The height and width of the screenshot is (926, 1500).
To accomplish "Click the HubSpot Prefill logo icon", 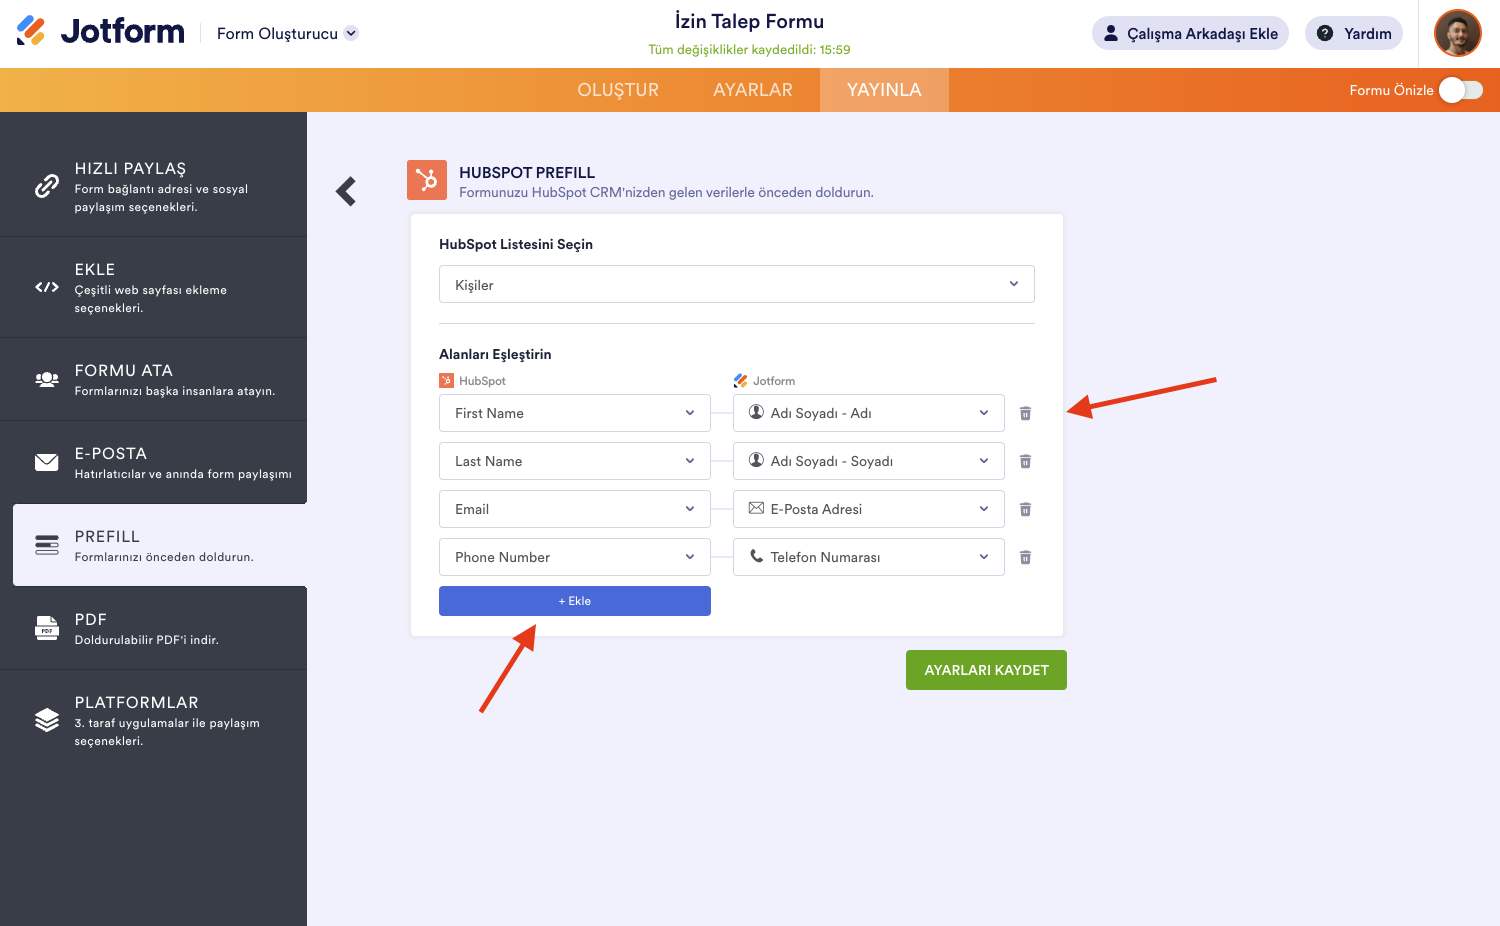I will click(427, 180).
